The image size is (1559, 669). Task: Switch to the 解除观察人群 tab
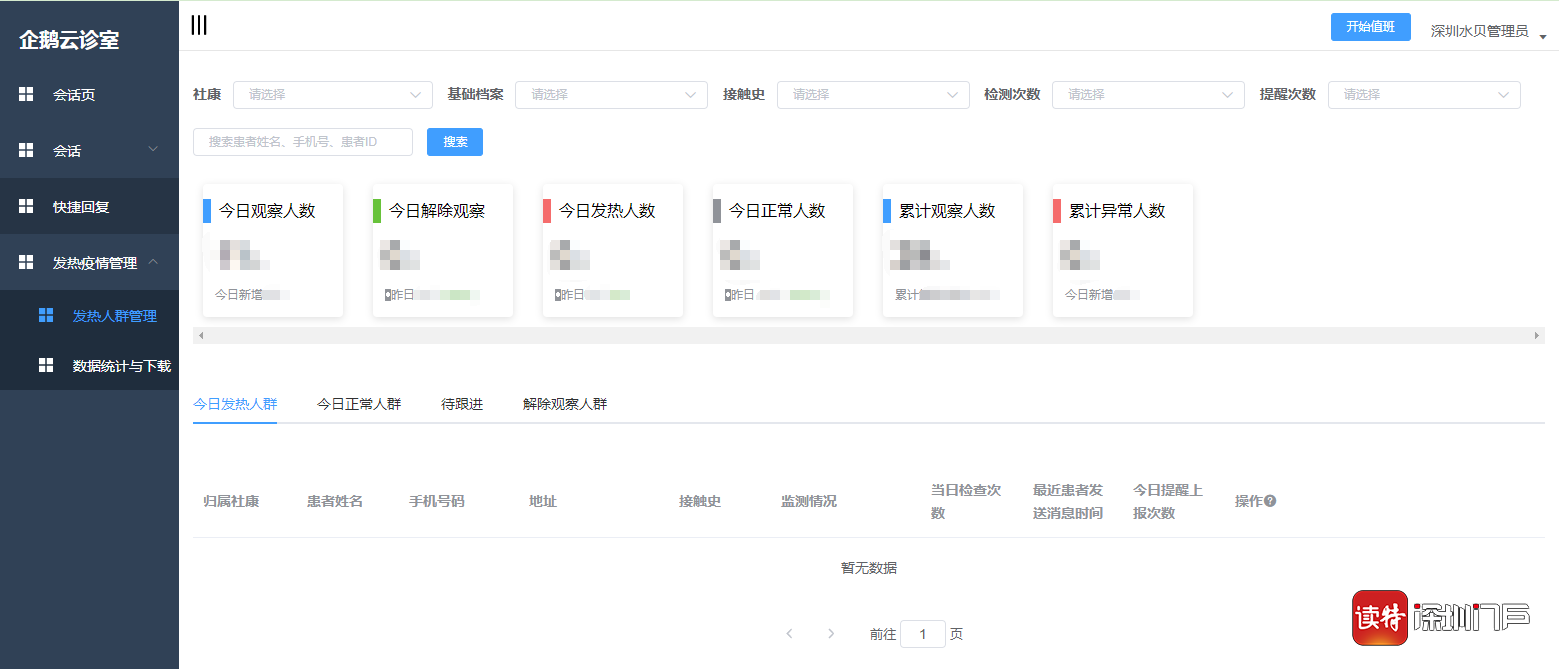click(x=564, y=405)
